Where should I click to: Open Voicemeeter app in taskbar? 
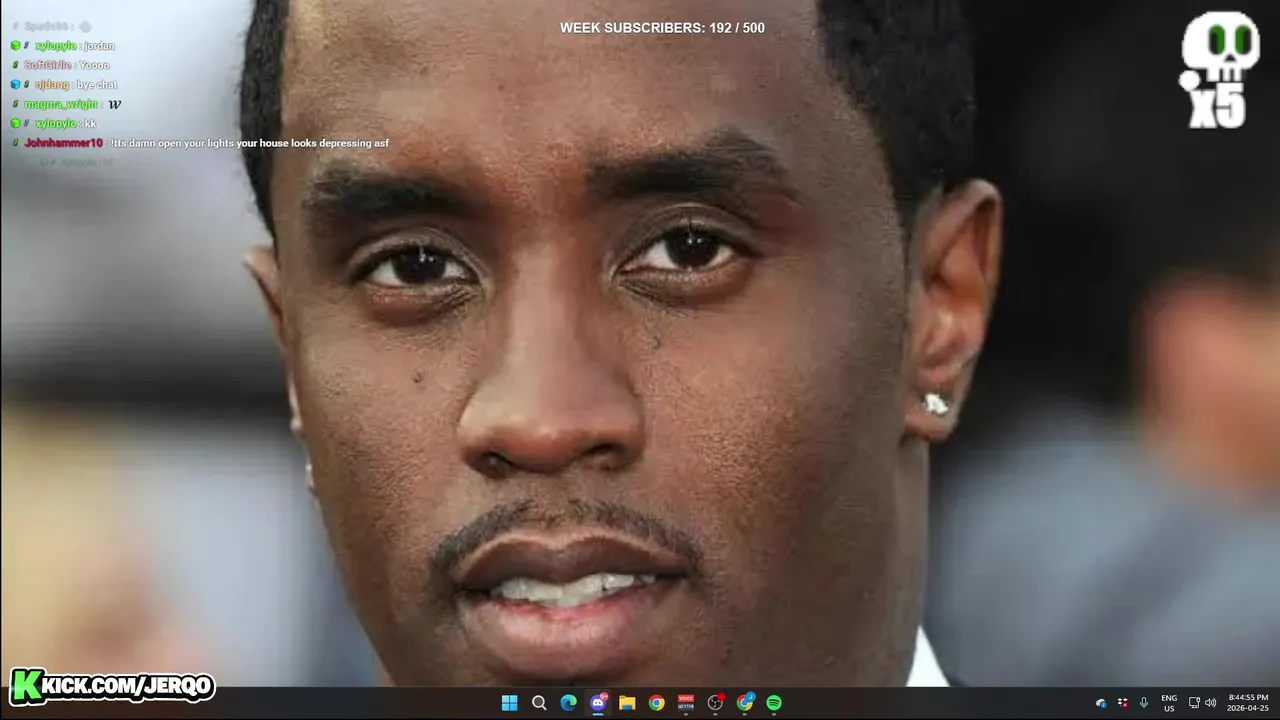pos(686,703)
